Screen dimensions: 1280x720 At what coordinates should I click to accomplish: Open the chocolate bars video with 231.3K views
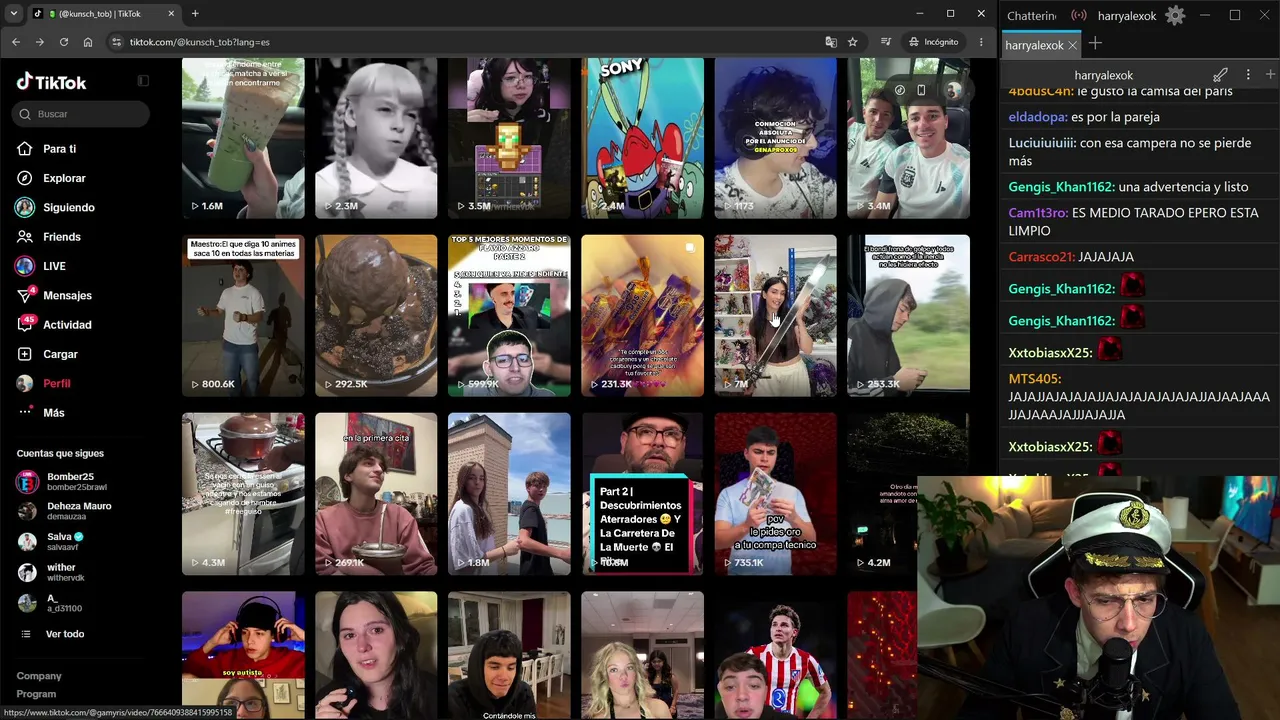pos(642,316)
